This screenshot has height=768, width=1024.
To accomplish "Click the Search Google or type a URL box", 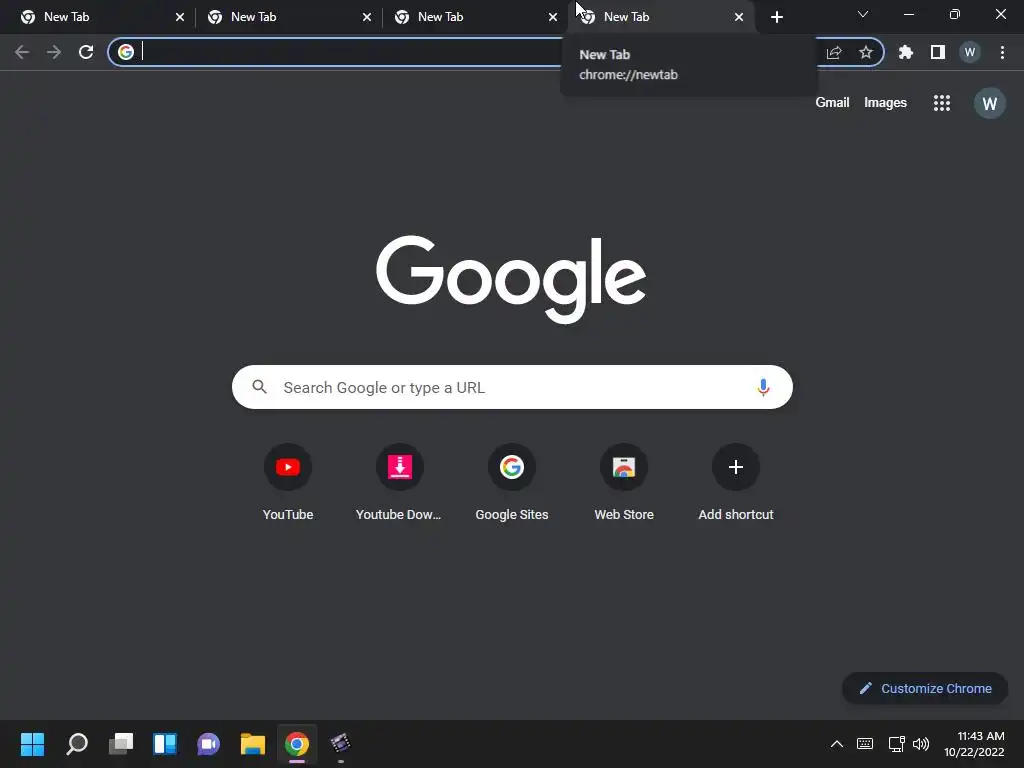I will (x=512, y=387).
